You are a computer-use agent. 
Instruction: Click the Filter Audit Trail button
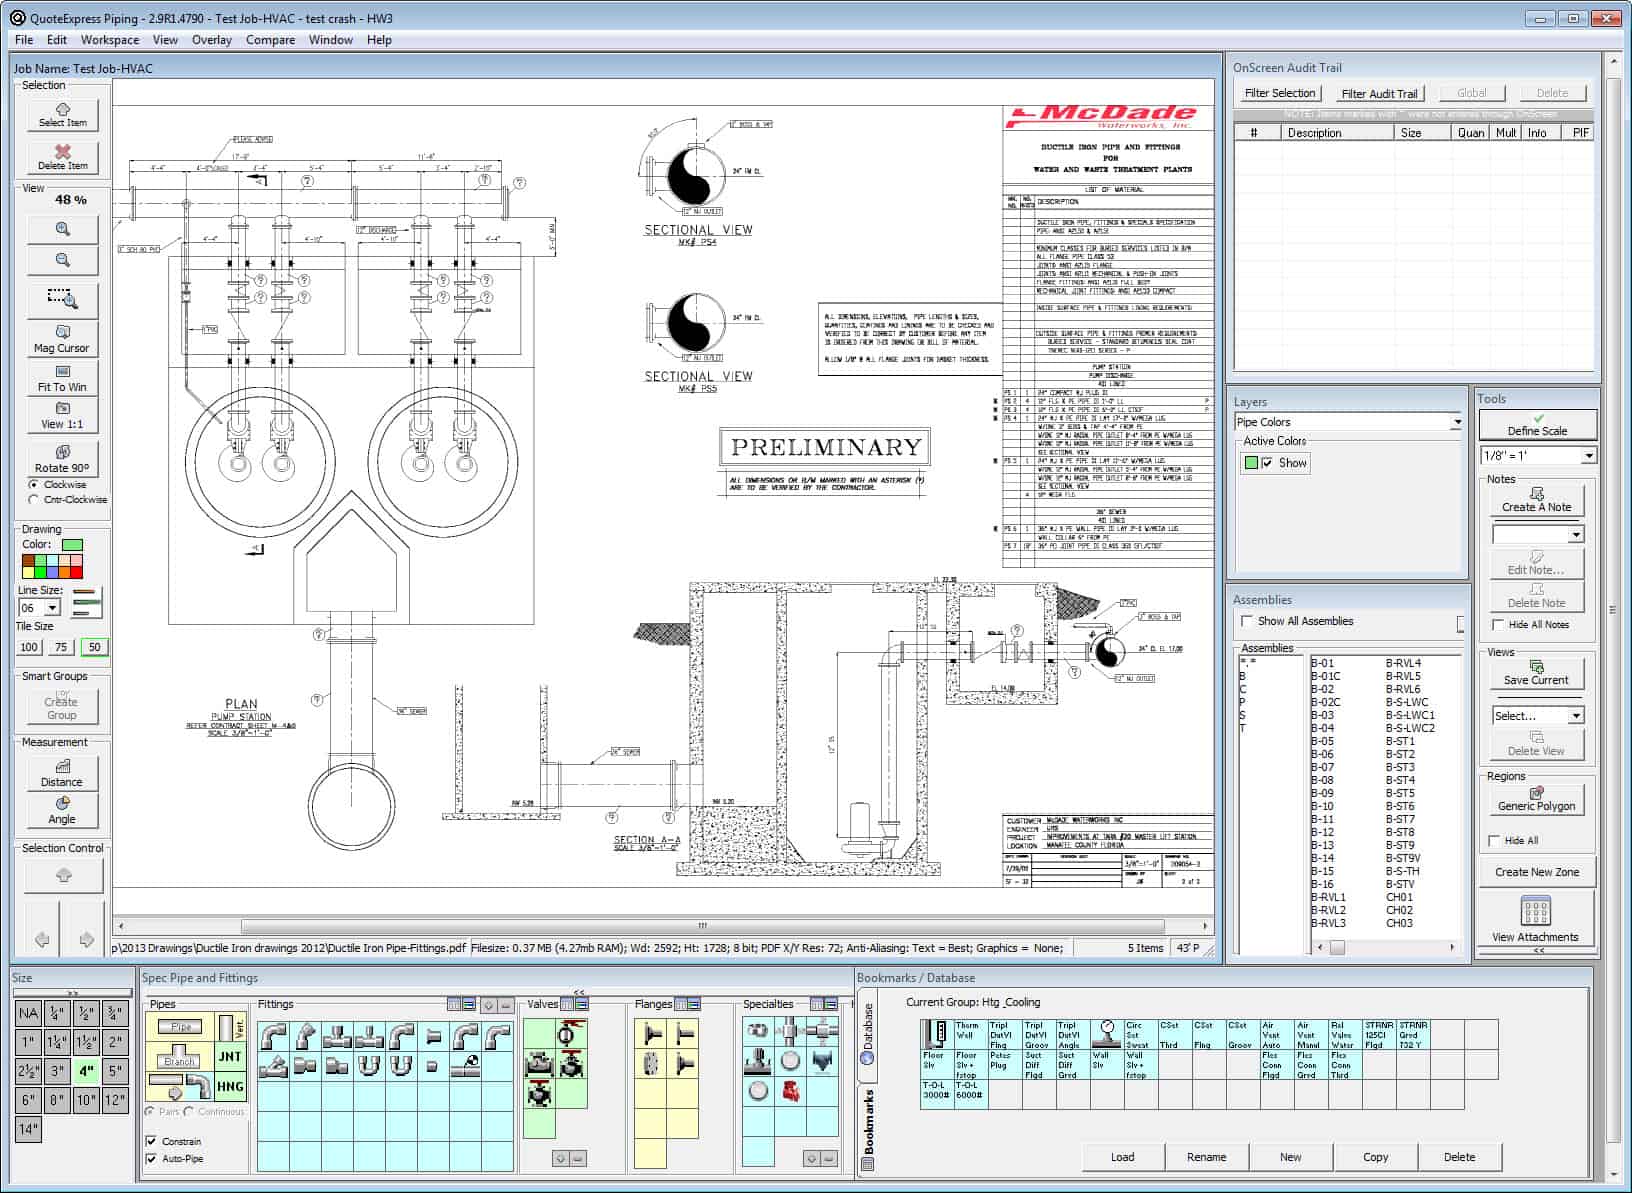click(1379, 93)
